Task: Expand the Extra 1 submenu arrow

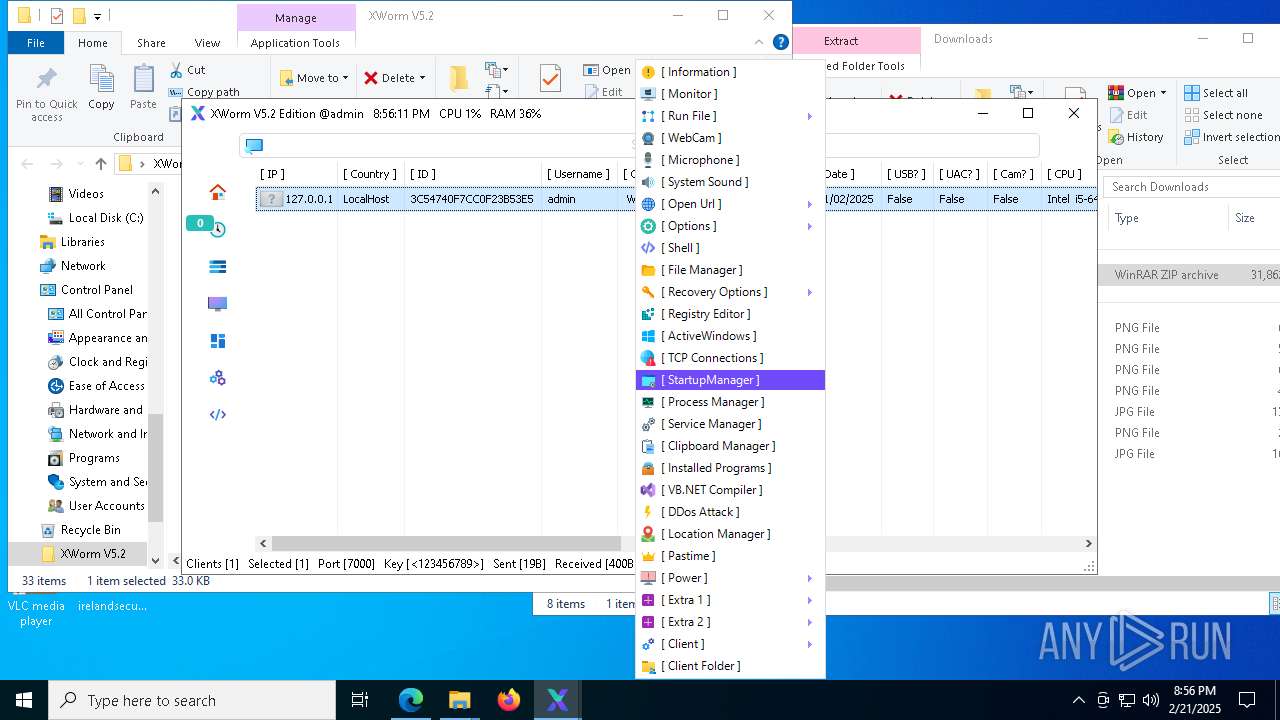Action: coord(810,600)
